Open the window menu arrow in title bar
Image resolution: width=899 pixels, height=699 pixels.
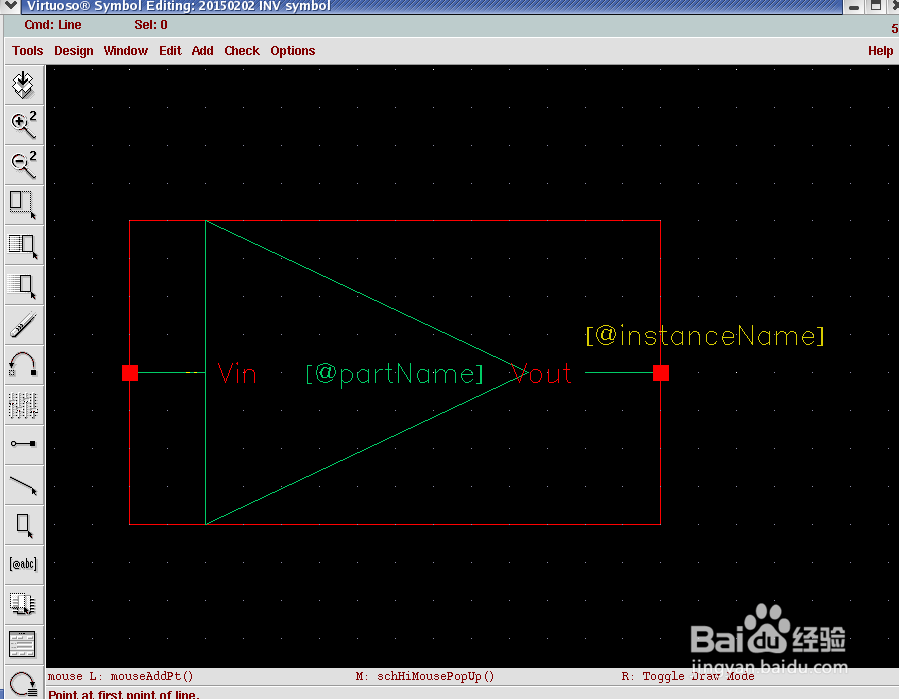point(11,6)
